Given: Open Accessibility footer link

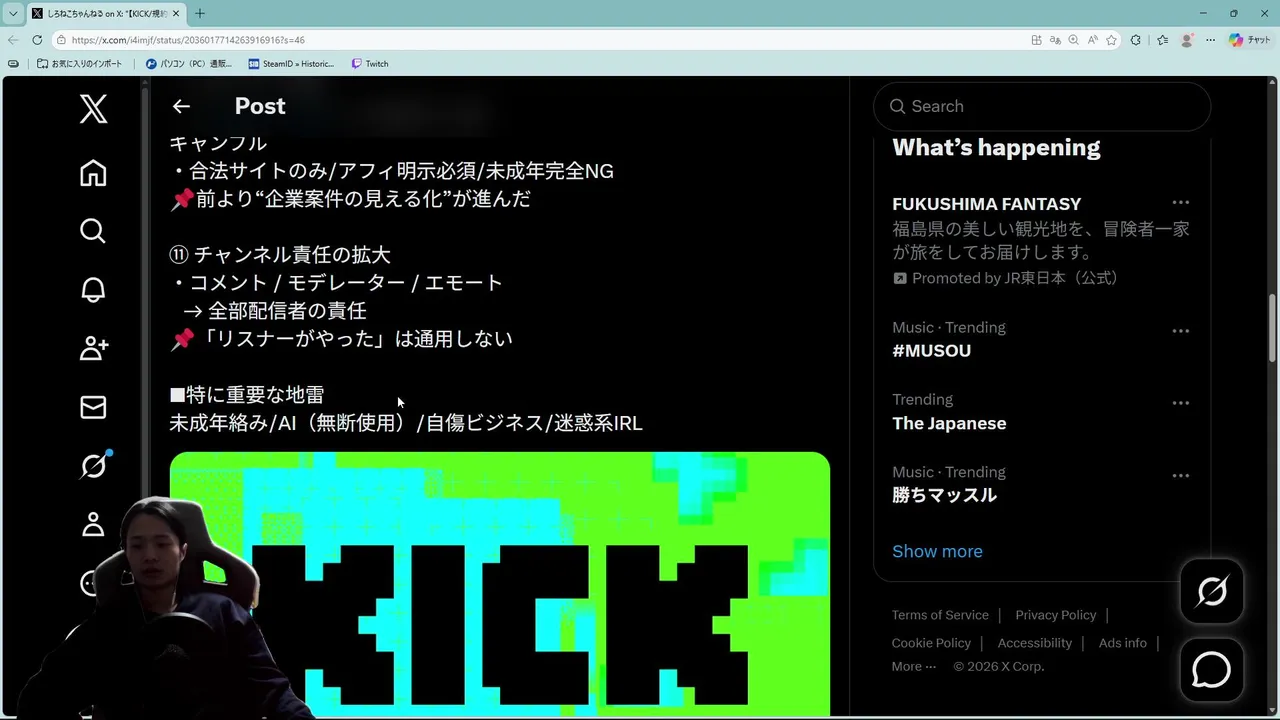Looking at the screenshot, I should point(1034,643).
